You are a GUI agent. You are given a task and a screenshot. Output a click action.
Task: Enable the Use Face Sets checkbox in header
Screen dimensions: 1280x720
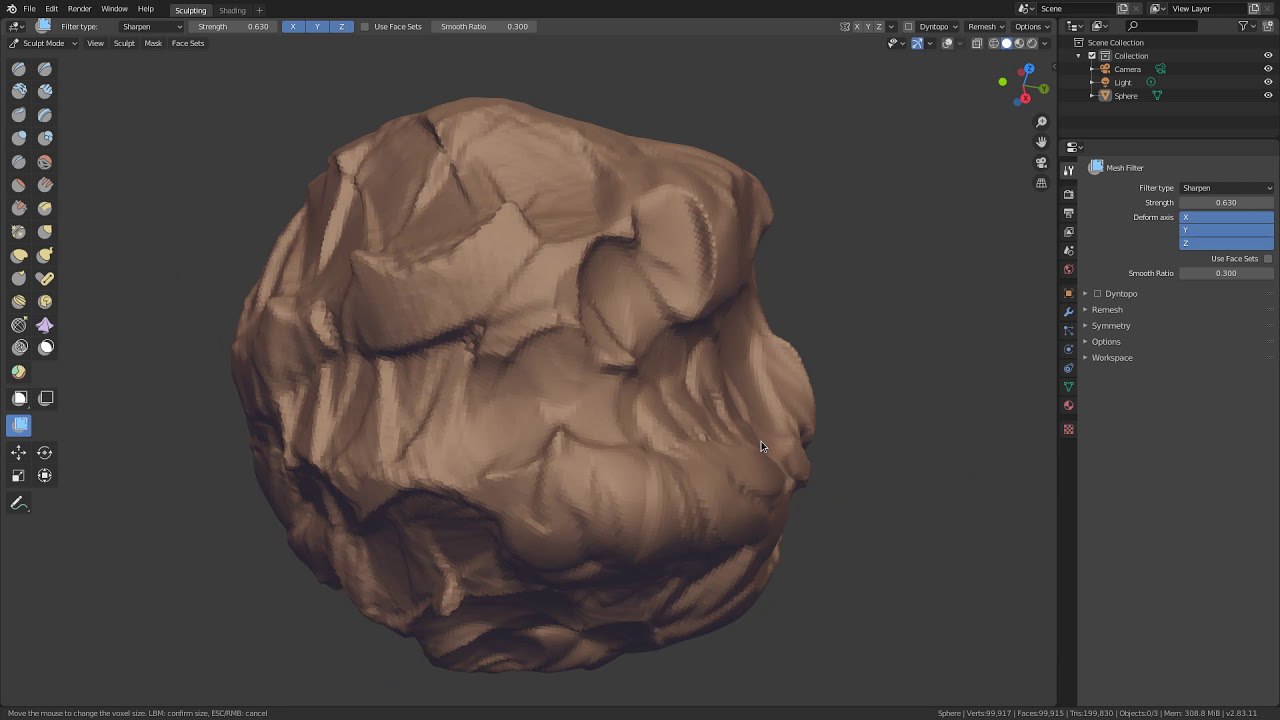pyautogui.click(x=365, y=26)
